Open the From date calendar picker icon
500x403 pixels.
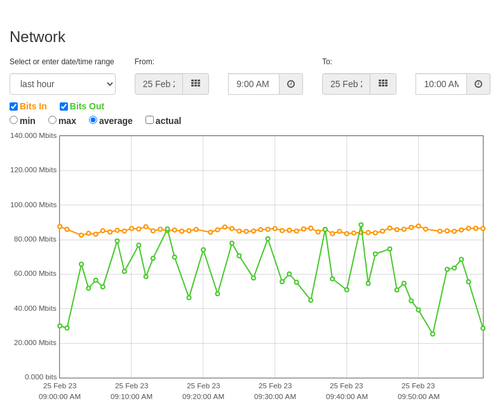coord(196,84)
